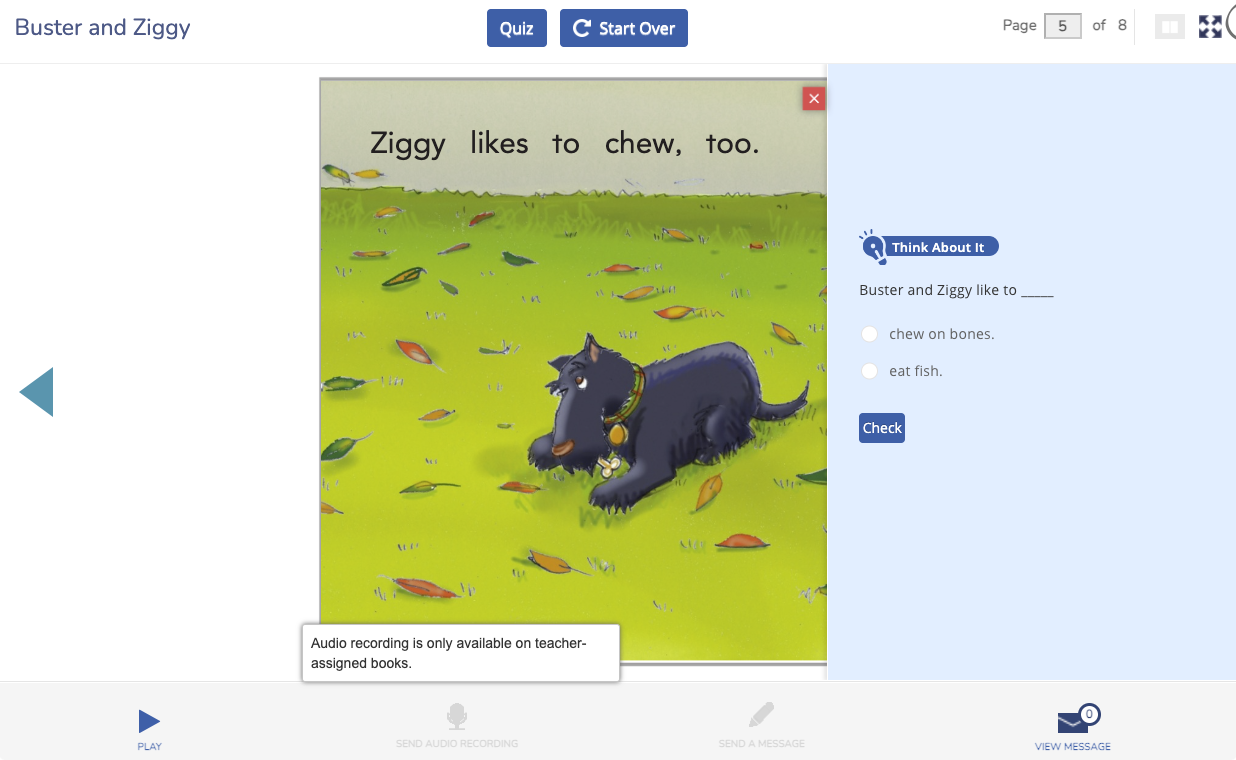Click the audio recording tooltip message

point(461,653)
